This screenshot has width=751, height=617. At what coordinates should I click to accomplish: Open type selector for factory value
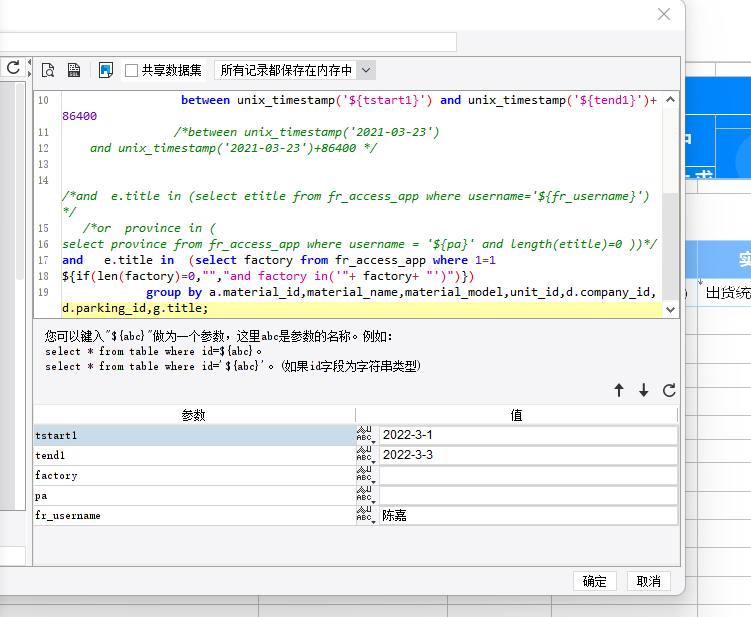pos(366,475)
